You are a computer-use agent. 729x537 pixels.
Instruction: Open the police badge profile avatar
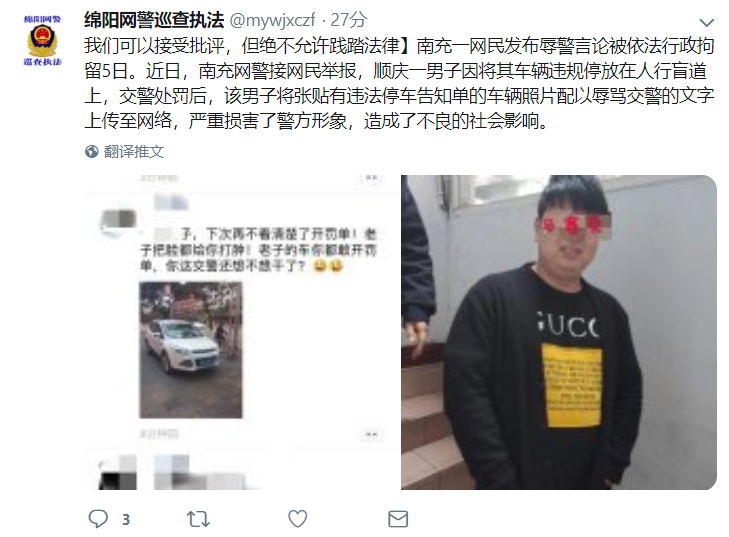click(42, 40)
